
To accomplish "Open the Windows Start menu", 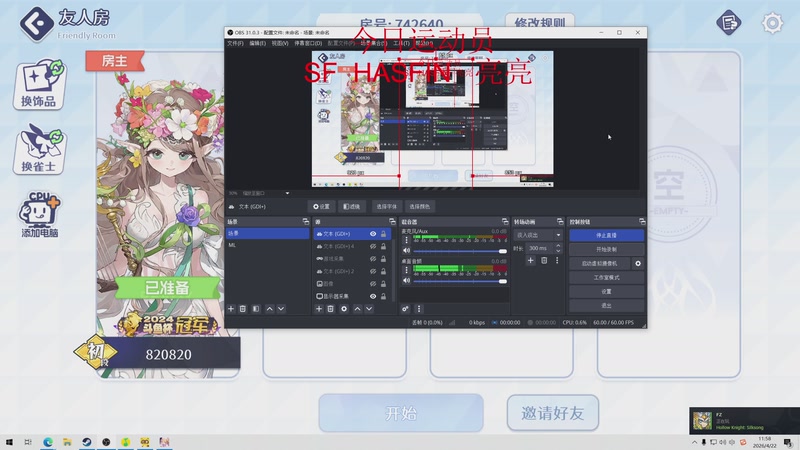I will point(9,442).
